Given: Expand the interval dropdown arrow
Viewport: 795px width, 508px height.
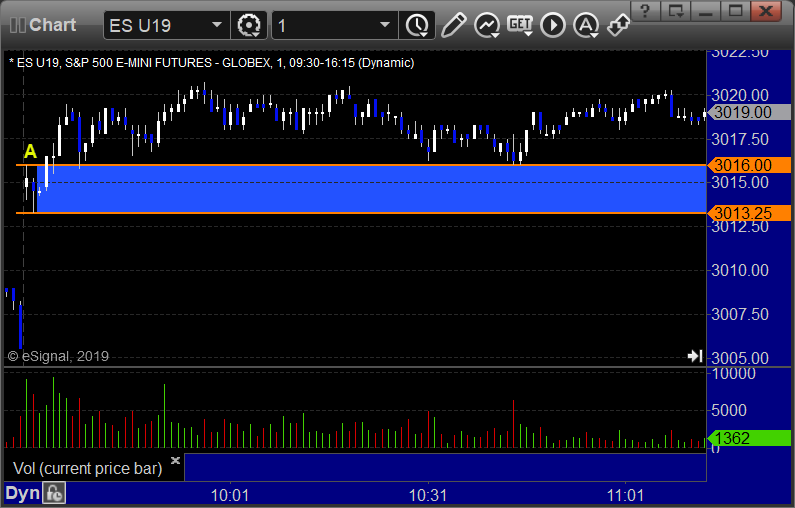Looking at the screenshot, I should click(385, 25).
